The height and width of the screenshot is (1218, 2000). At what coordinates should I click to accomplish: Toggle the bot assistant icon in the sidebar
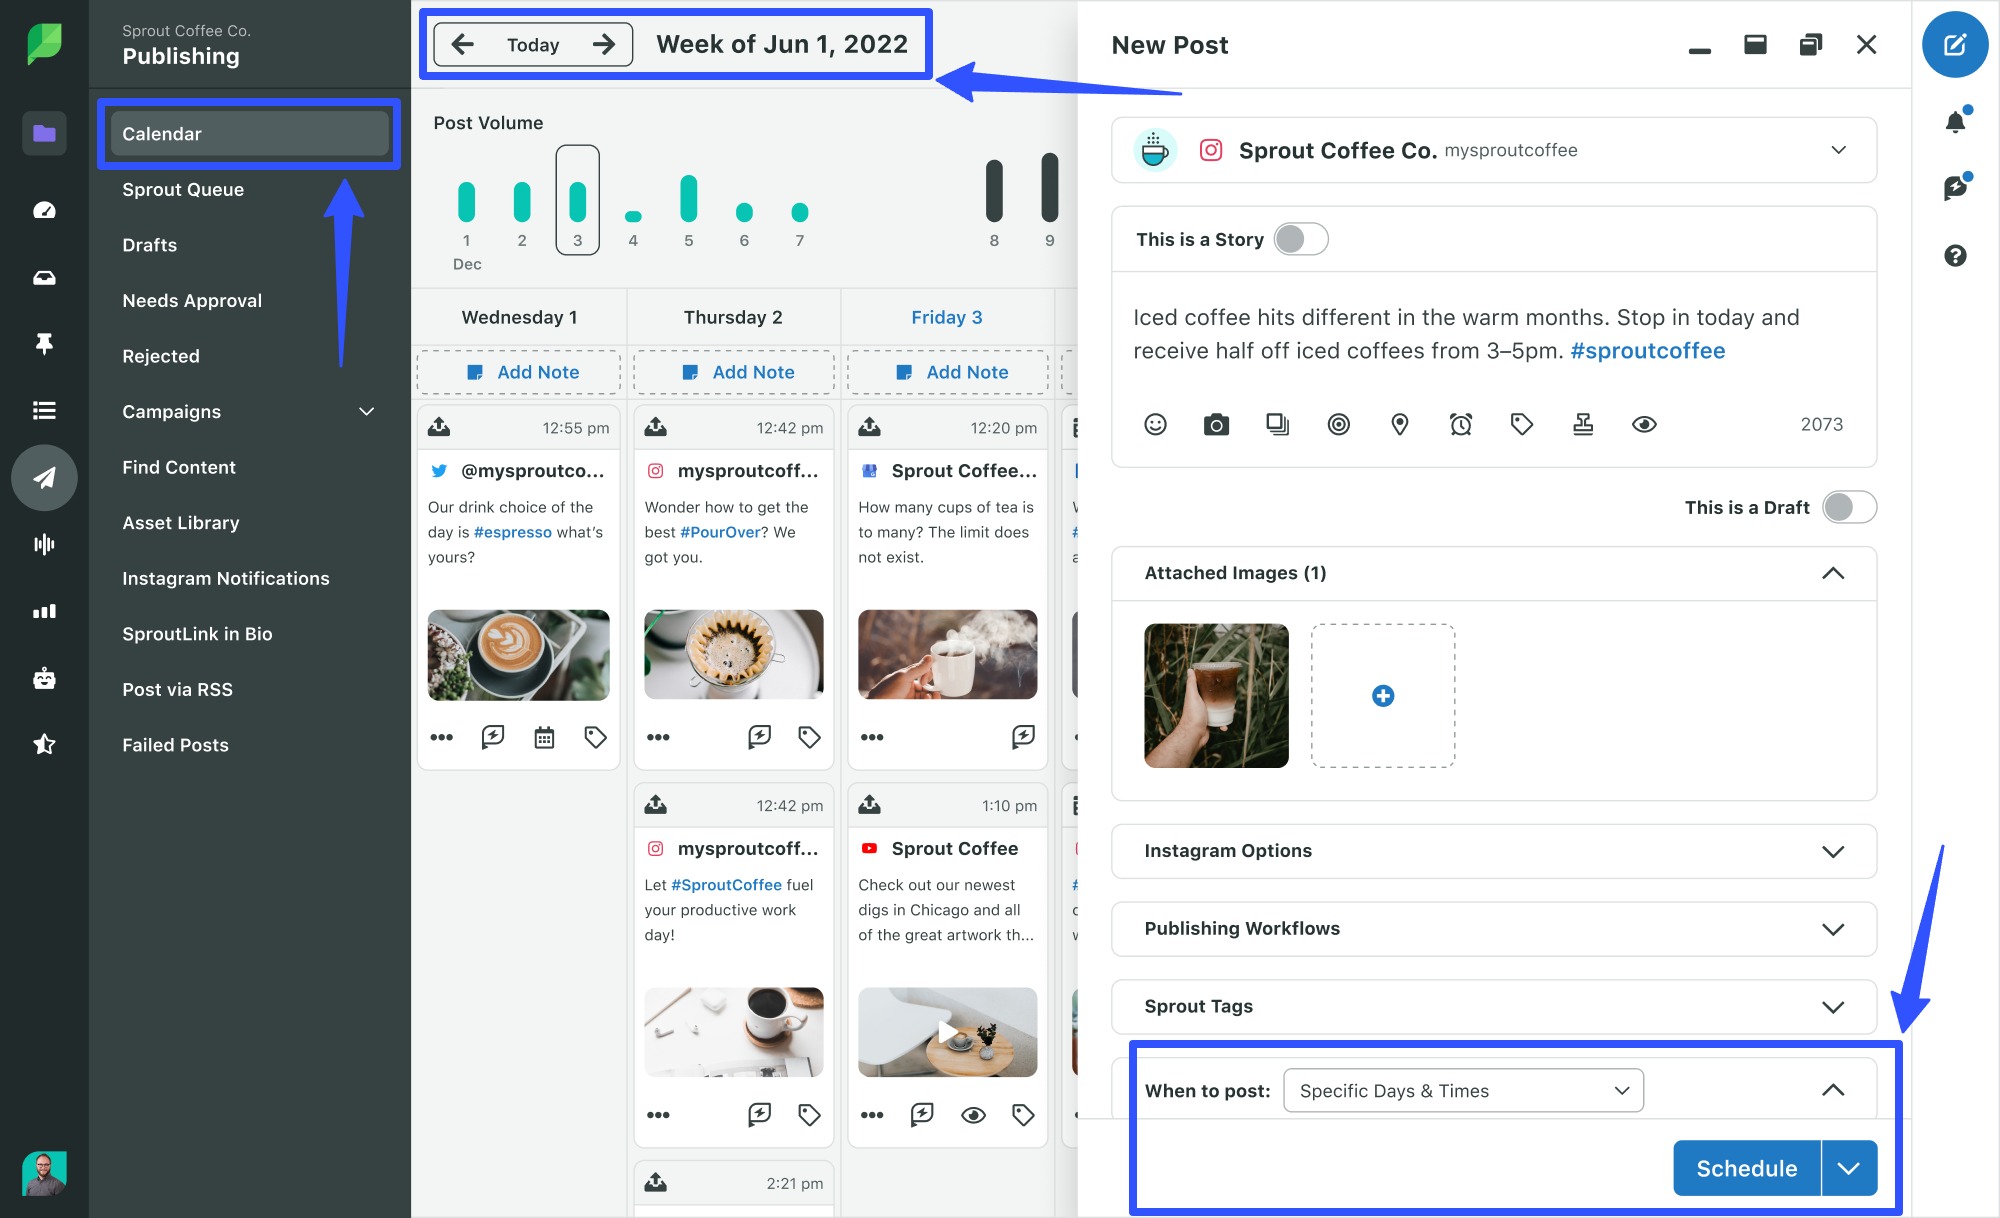44,677
